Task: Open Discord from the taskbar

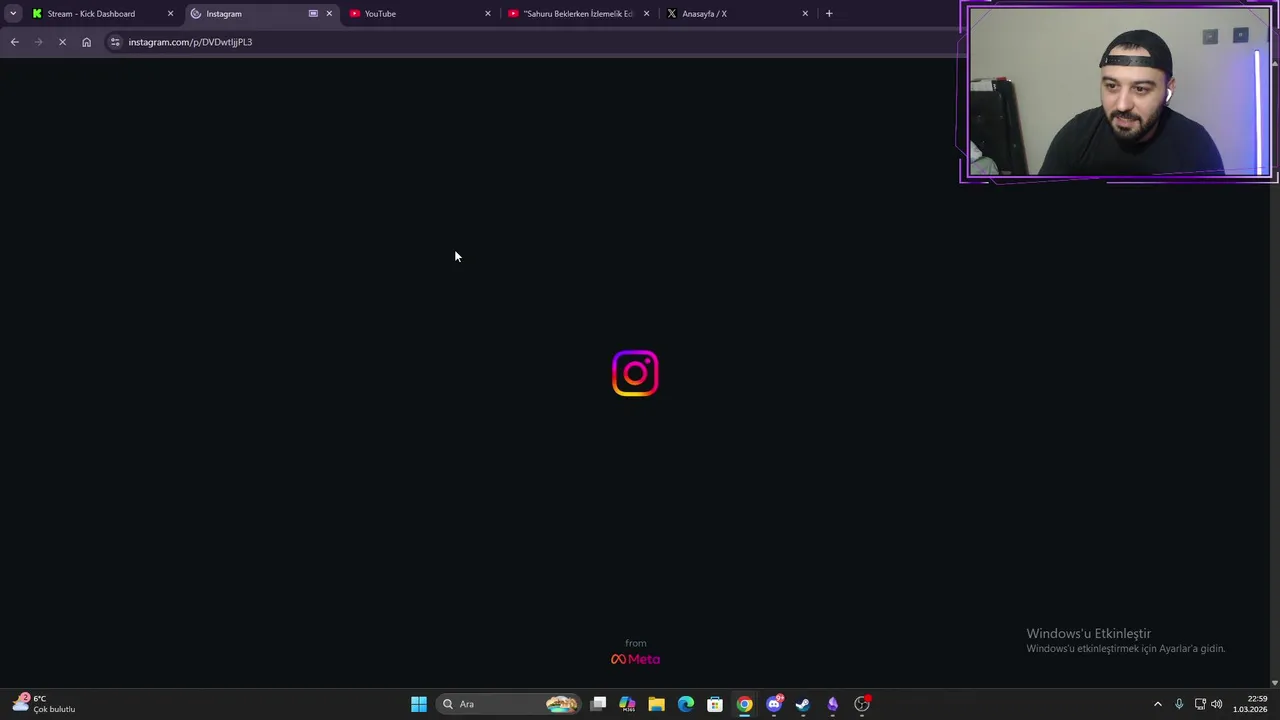Action: (x=774, y=704)
